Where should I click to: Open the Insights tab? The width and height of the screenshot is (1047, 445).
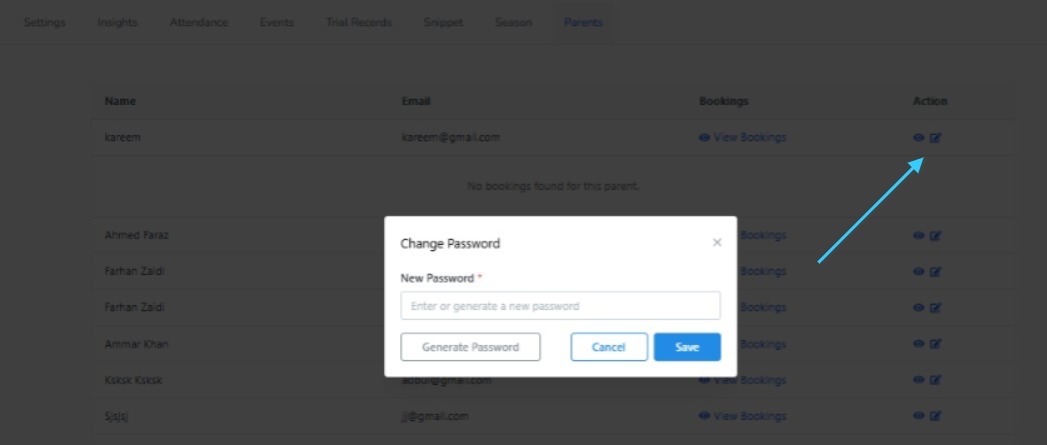pos(118,22)
